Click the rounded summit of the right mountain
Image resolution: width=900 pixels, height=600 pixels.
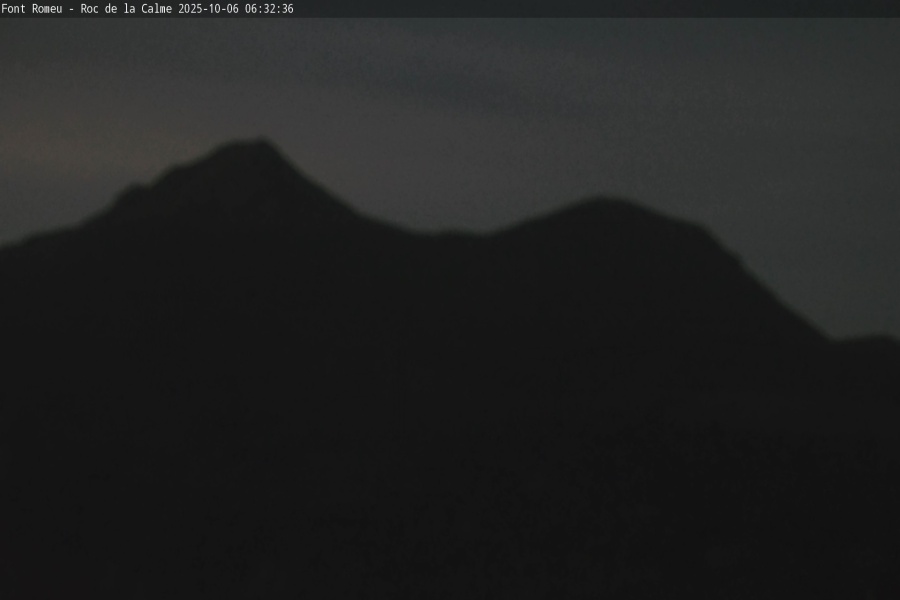[600, 203]
